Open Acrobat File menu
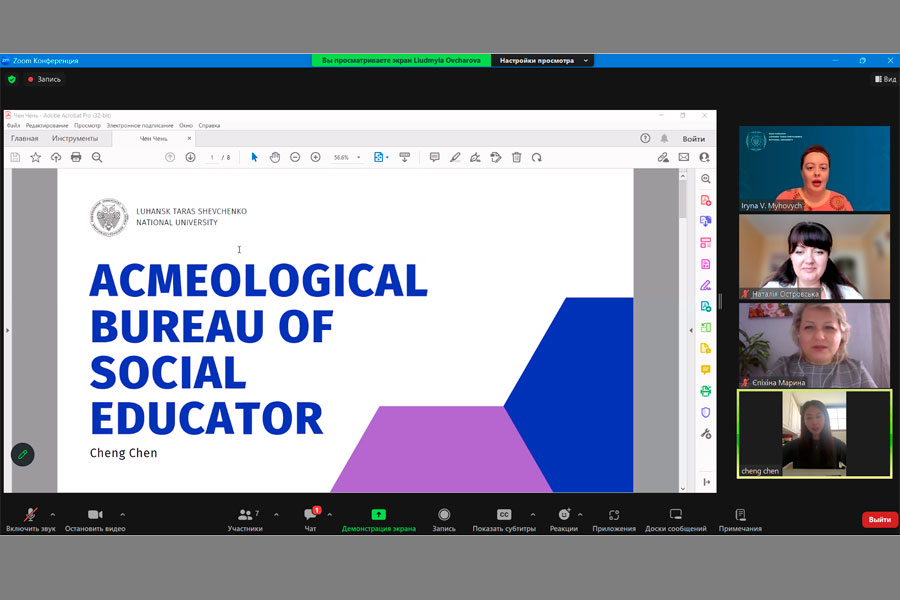The height and width of the screenshot is (600, 900). pos(13,126)
